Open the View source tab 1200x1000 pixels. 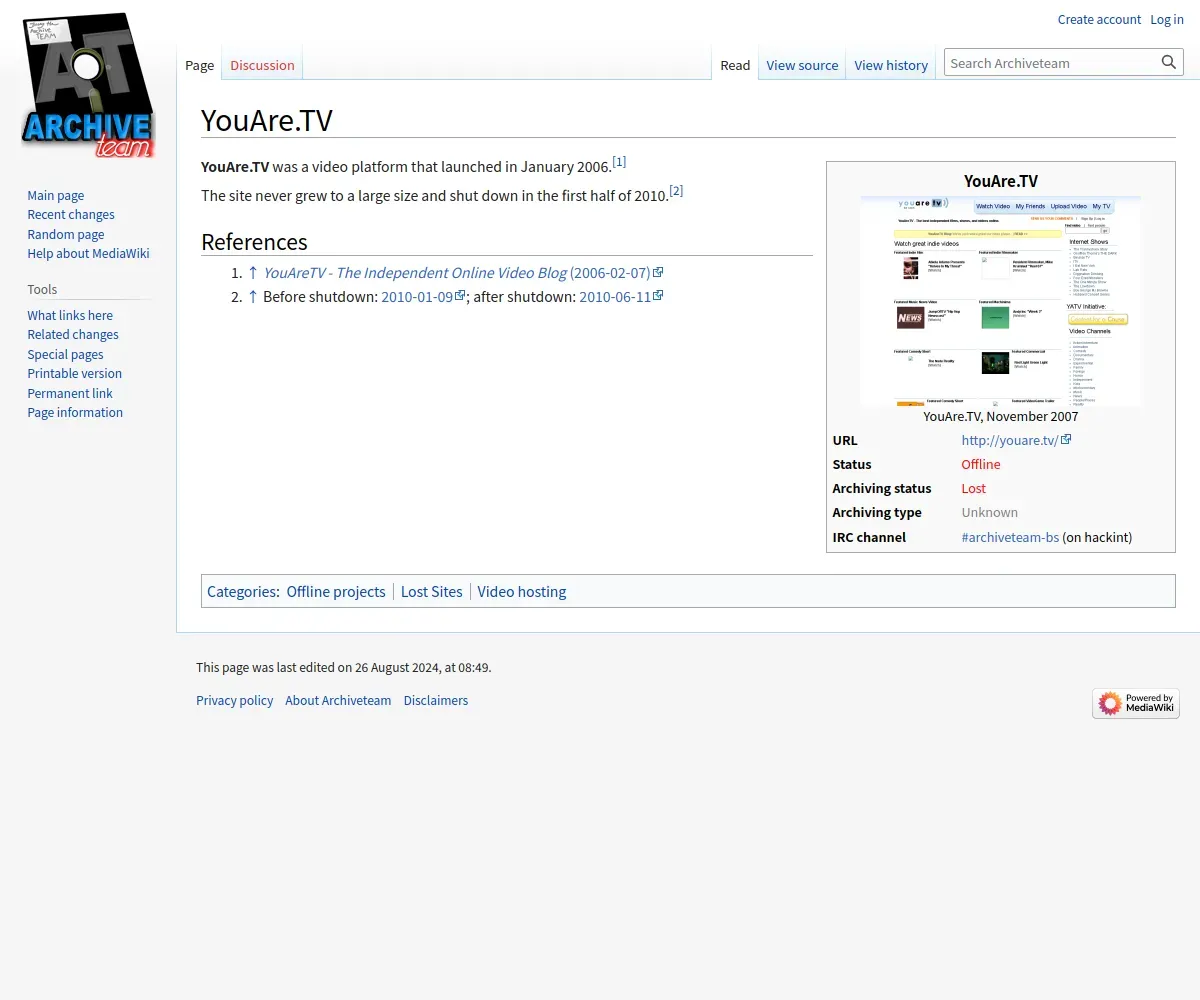(802, 65)
